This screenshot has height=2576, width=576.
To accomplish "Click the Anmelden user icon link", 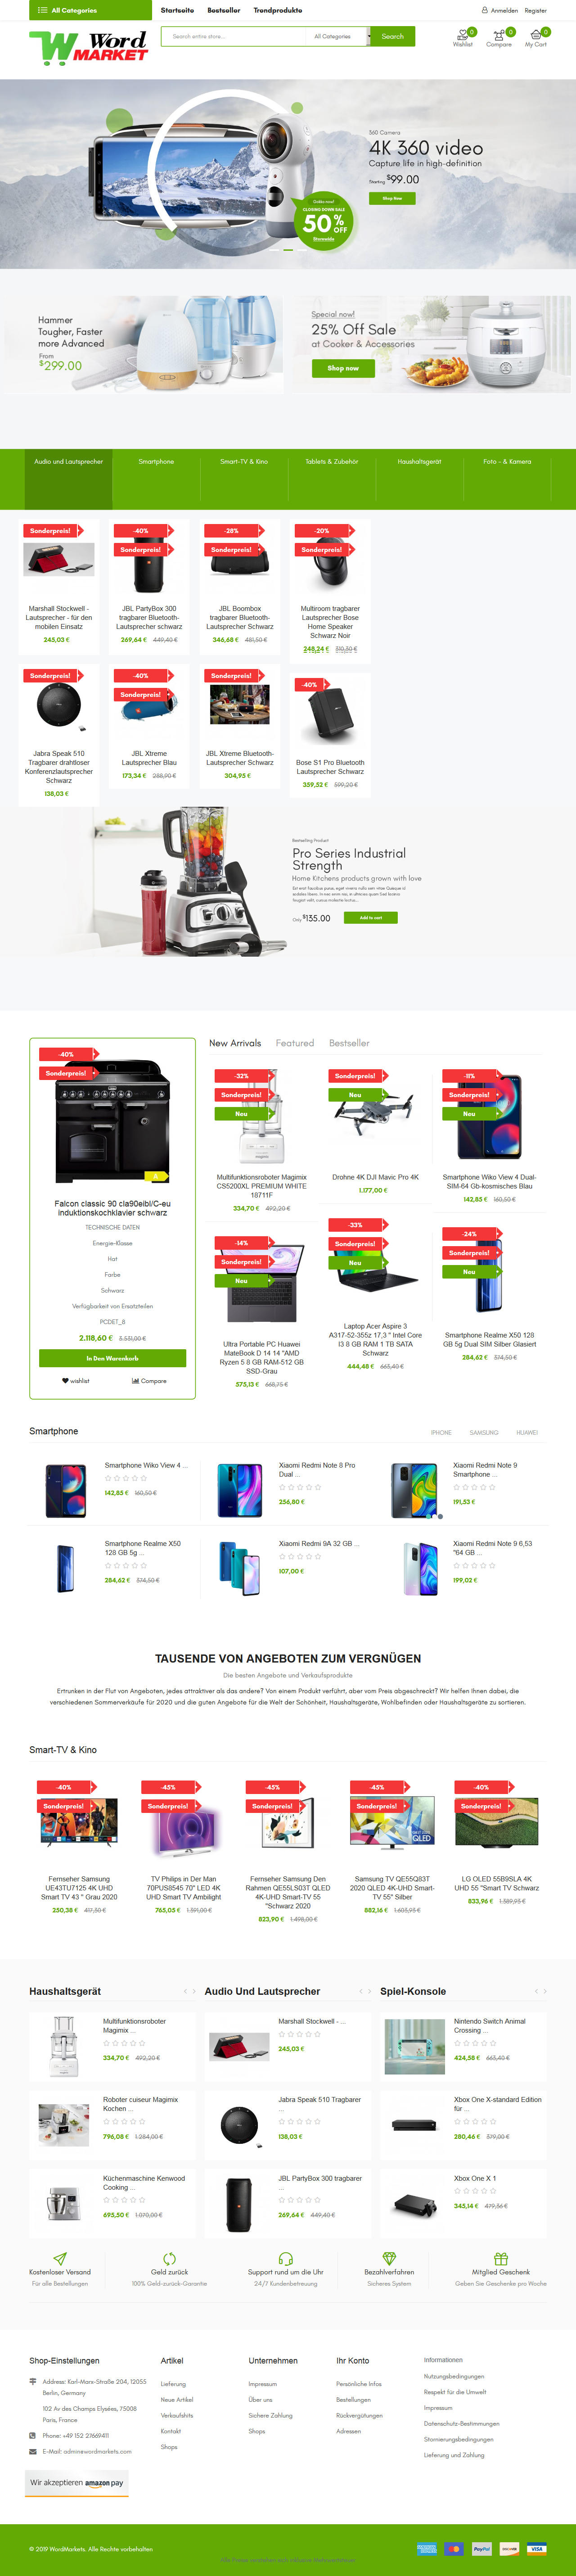I will [x=485, y=10].
